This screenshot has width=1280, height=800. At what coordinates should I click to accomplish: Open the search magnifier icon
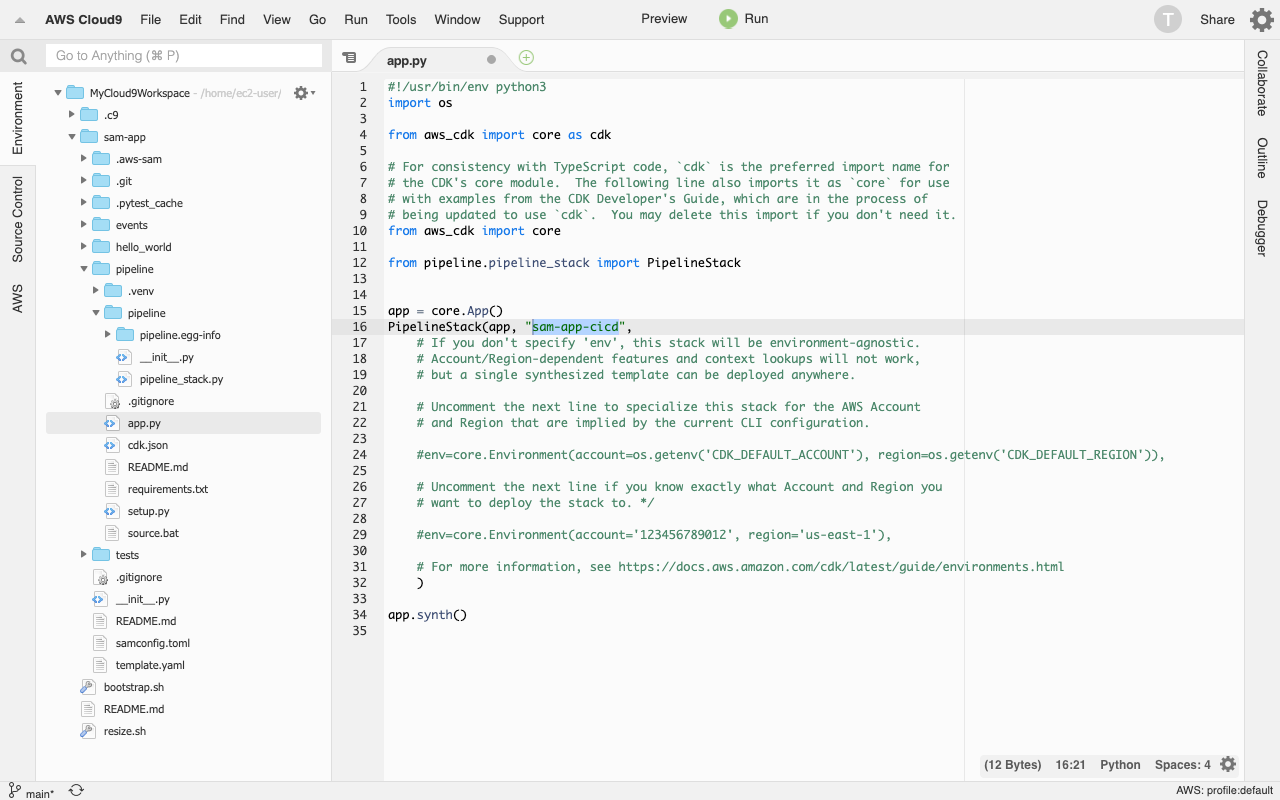tap(18, 56)
